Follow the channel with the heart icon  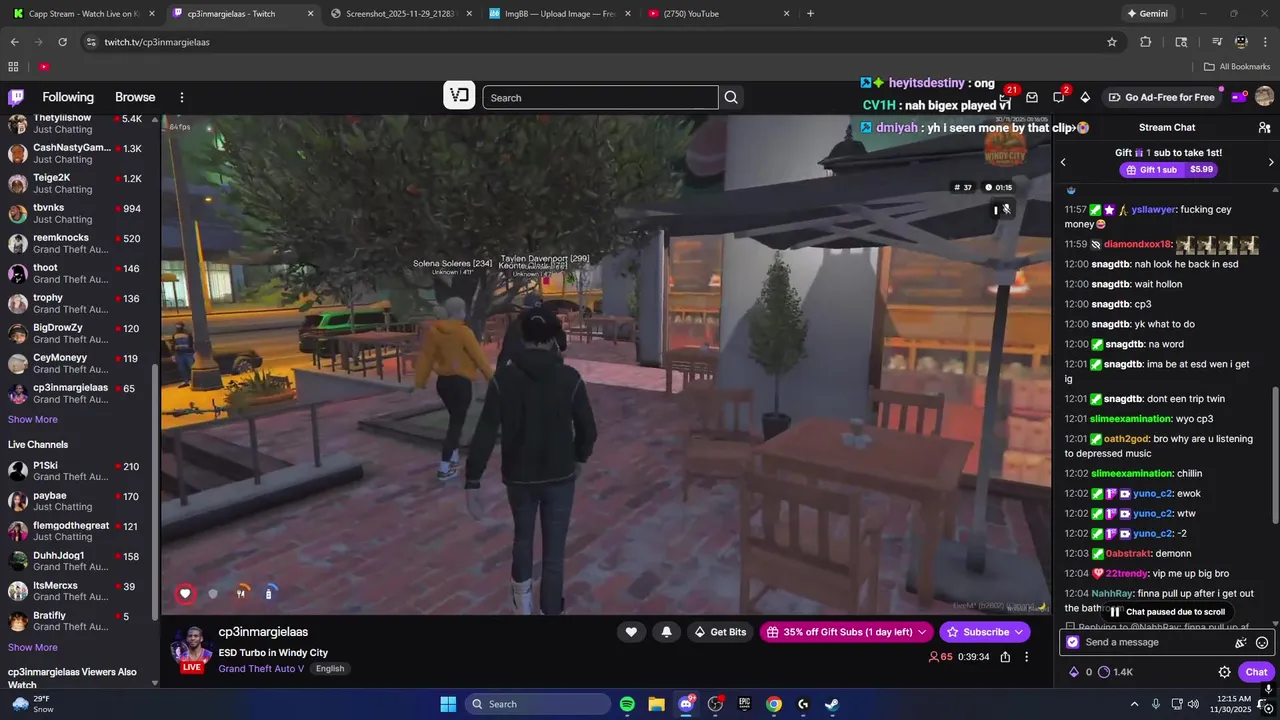pos(631,632)
